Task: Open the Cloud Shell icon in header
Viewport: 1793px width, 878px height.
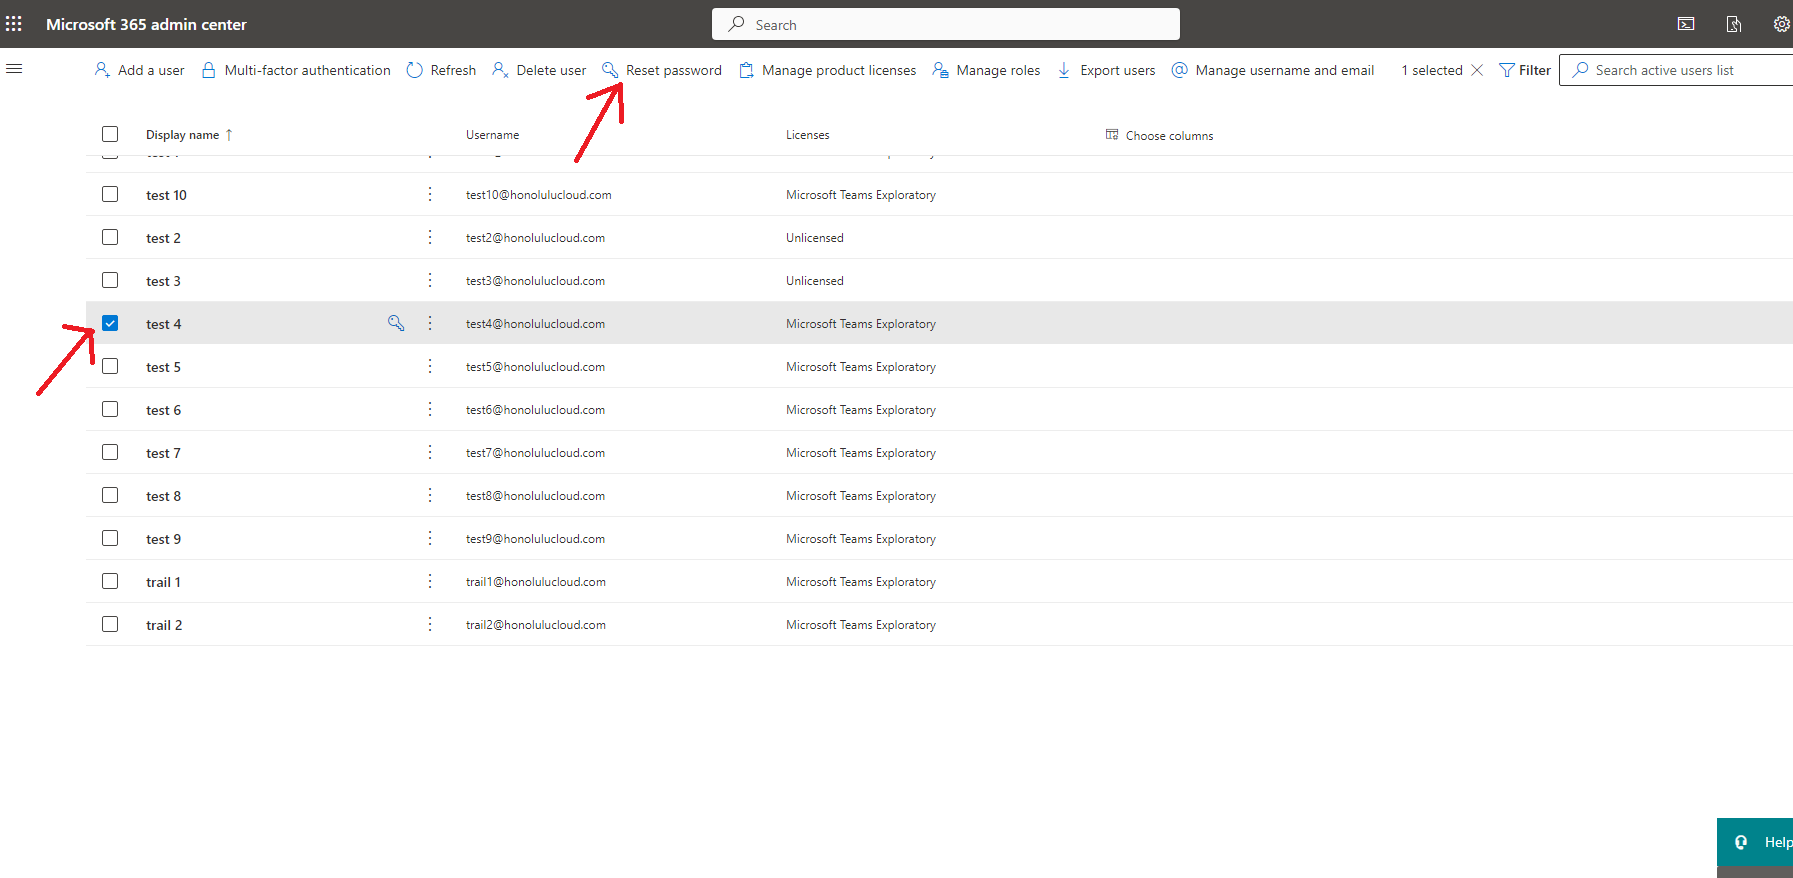Action: pos(1686,24)
